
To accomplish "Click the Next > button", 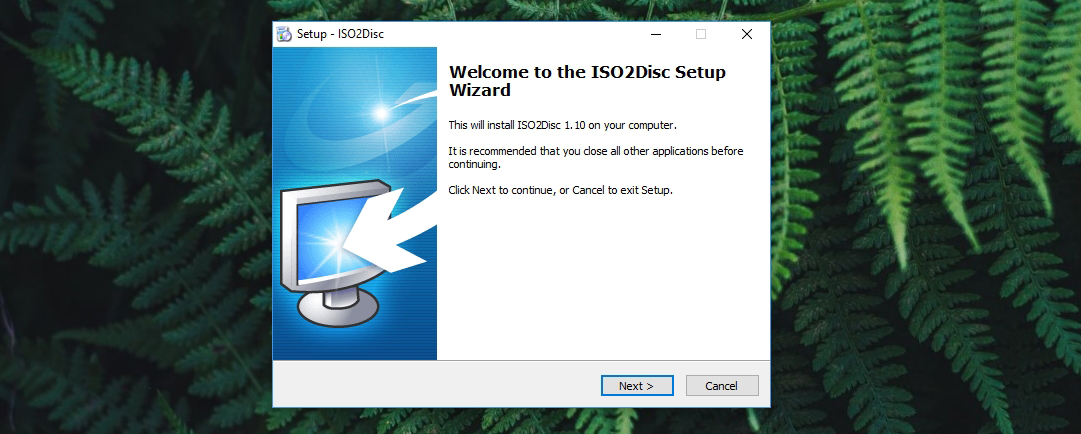I will click(x=636, y=386).
